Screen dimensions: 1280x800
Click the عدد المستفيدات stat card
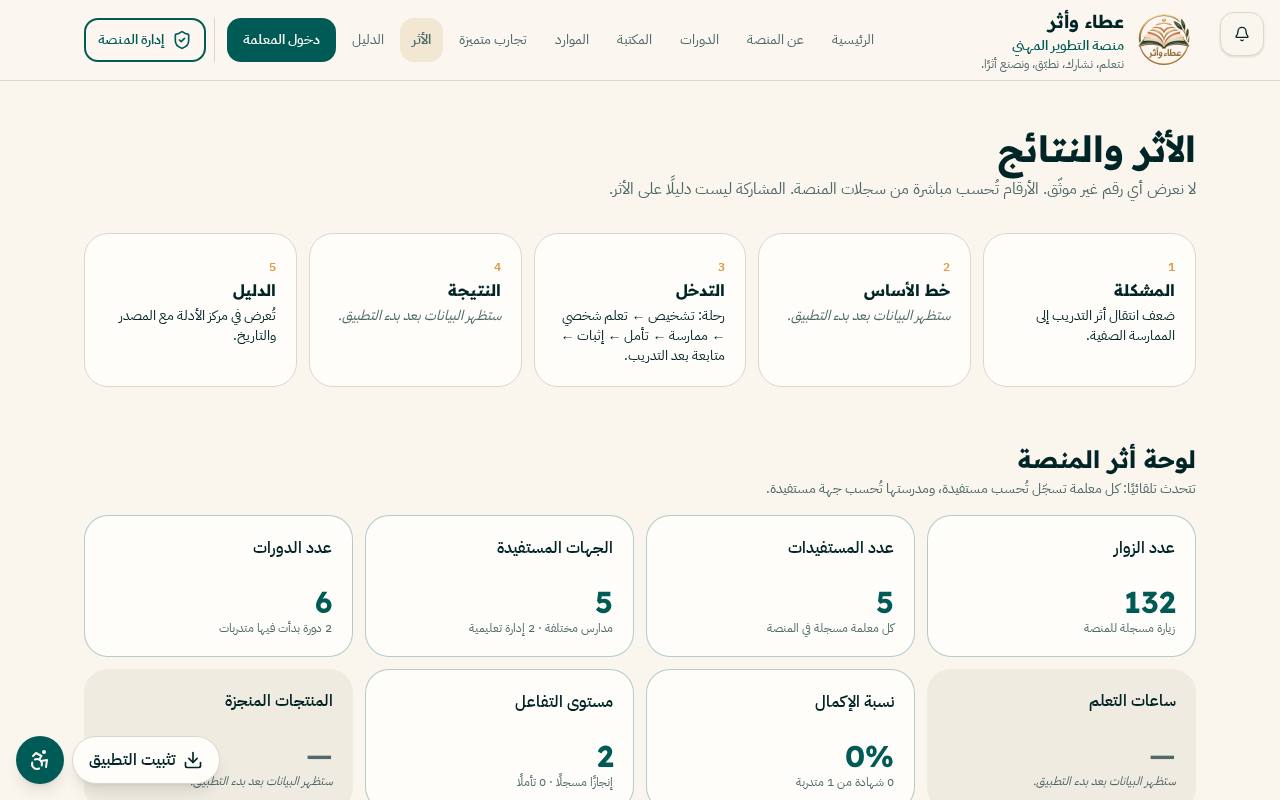[x=780, y=586]
